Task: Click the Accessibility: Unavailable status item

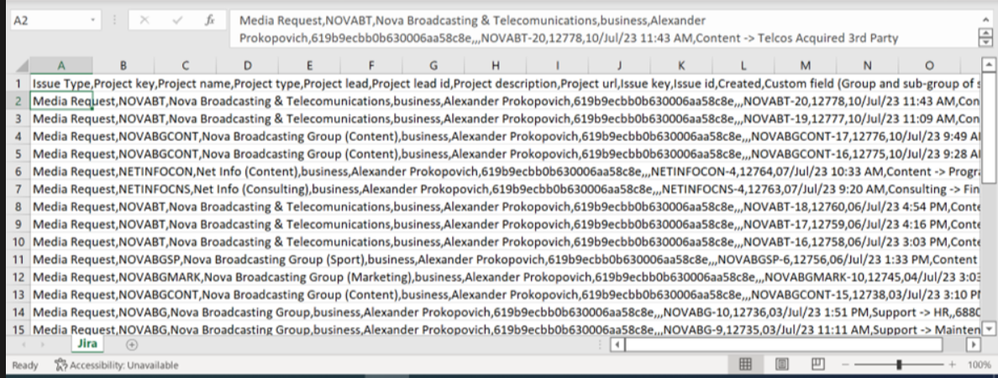Action: coord(116,365)
